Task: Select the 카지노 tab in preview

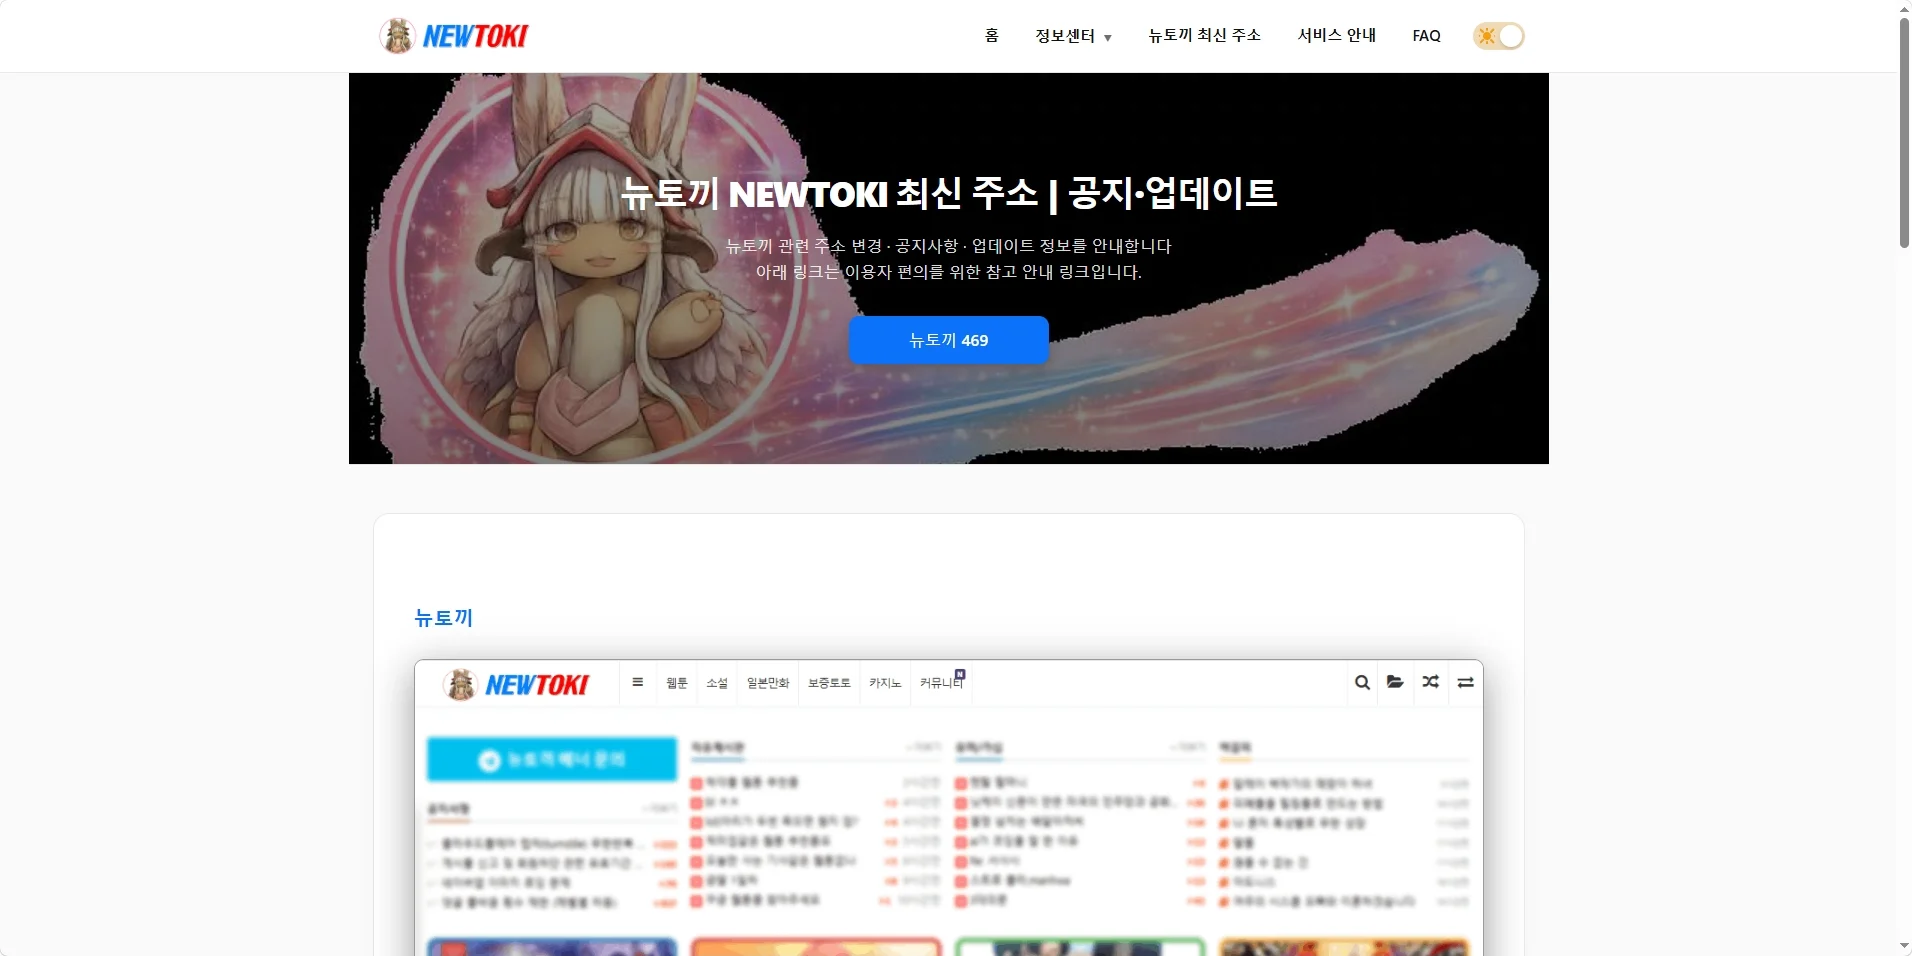Action: pyautogui.click(x=885, y=683)
